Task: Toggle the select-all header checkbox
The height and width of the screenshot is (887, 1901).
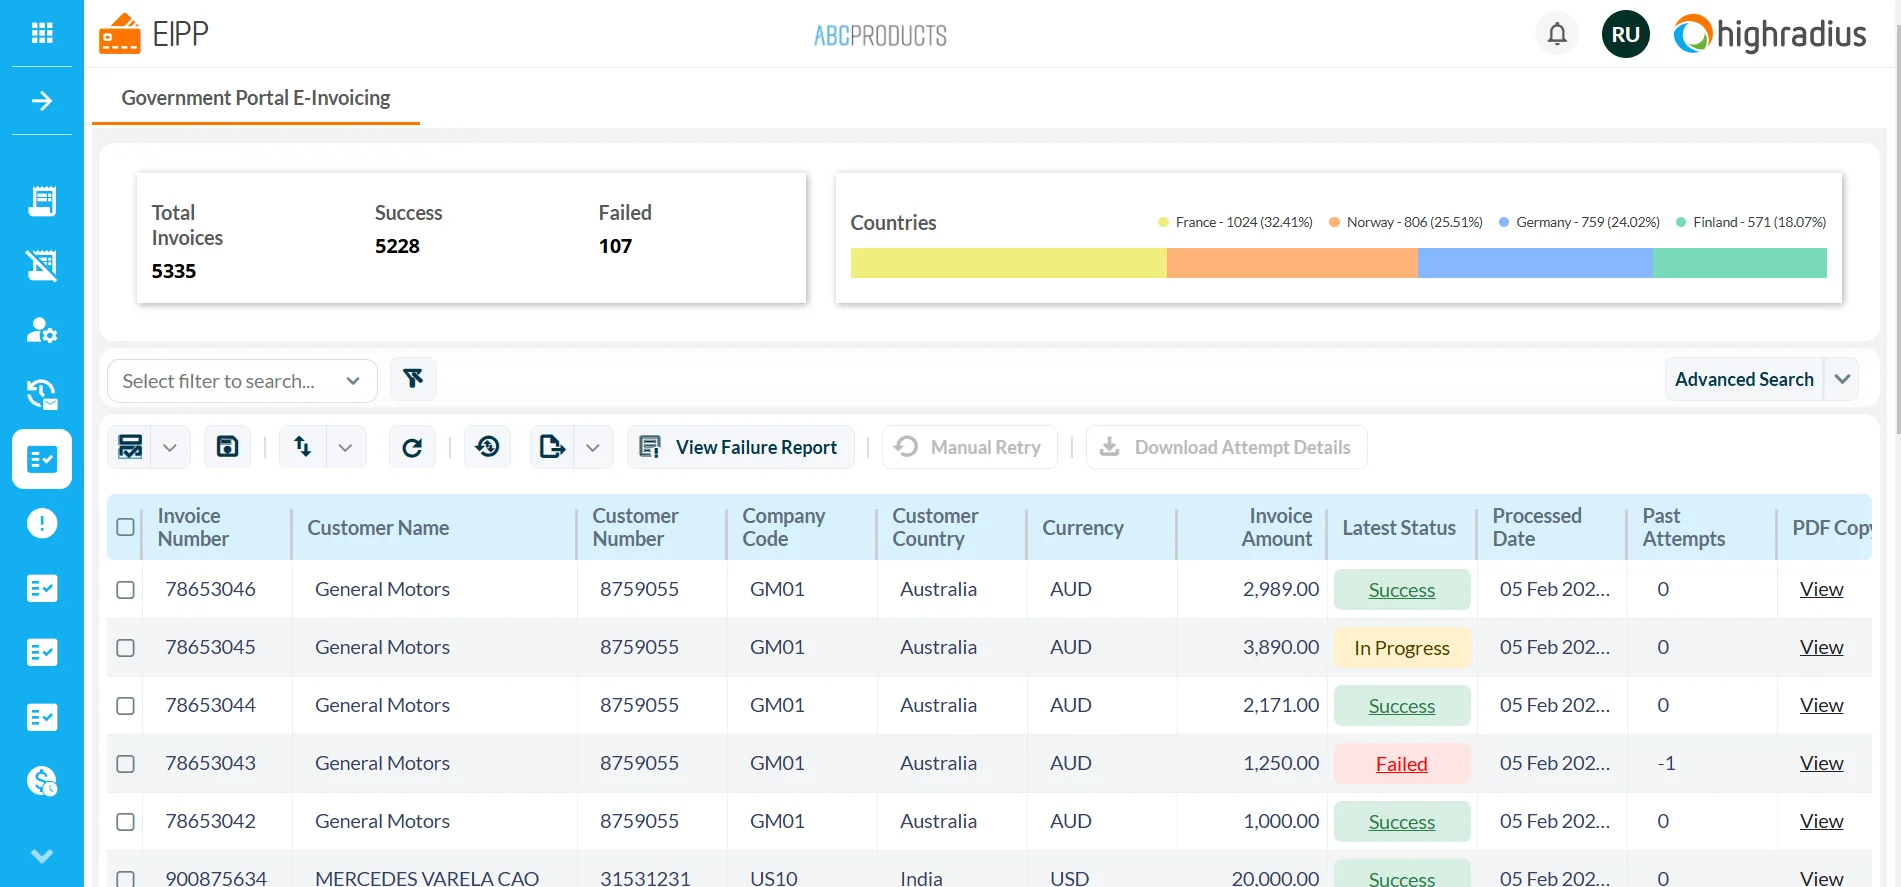Action: coord(125,527)
